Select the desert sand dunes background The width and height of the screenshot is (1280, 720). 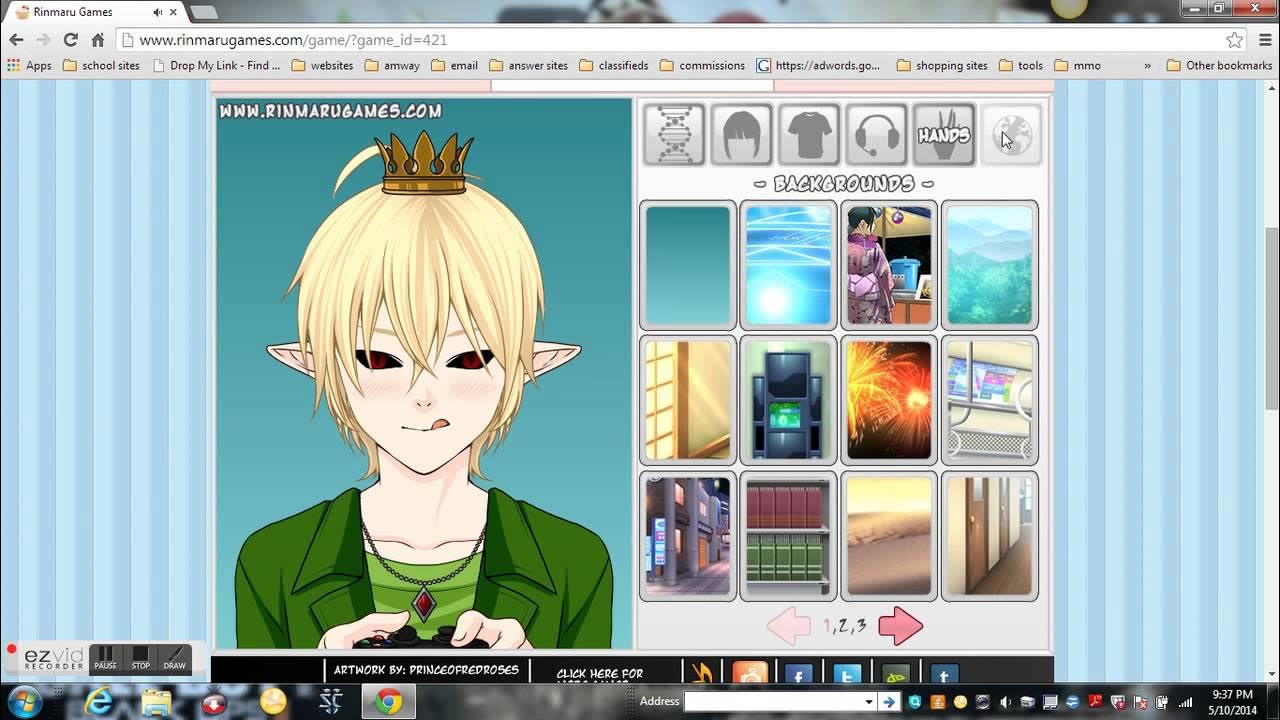pyautogui.click(x=889, y=536)
